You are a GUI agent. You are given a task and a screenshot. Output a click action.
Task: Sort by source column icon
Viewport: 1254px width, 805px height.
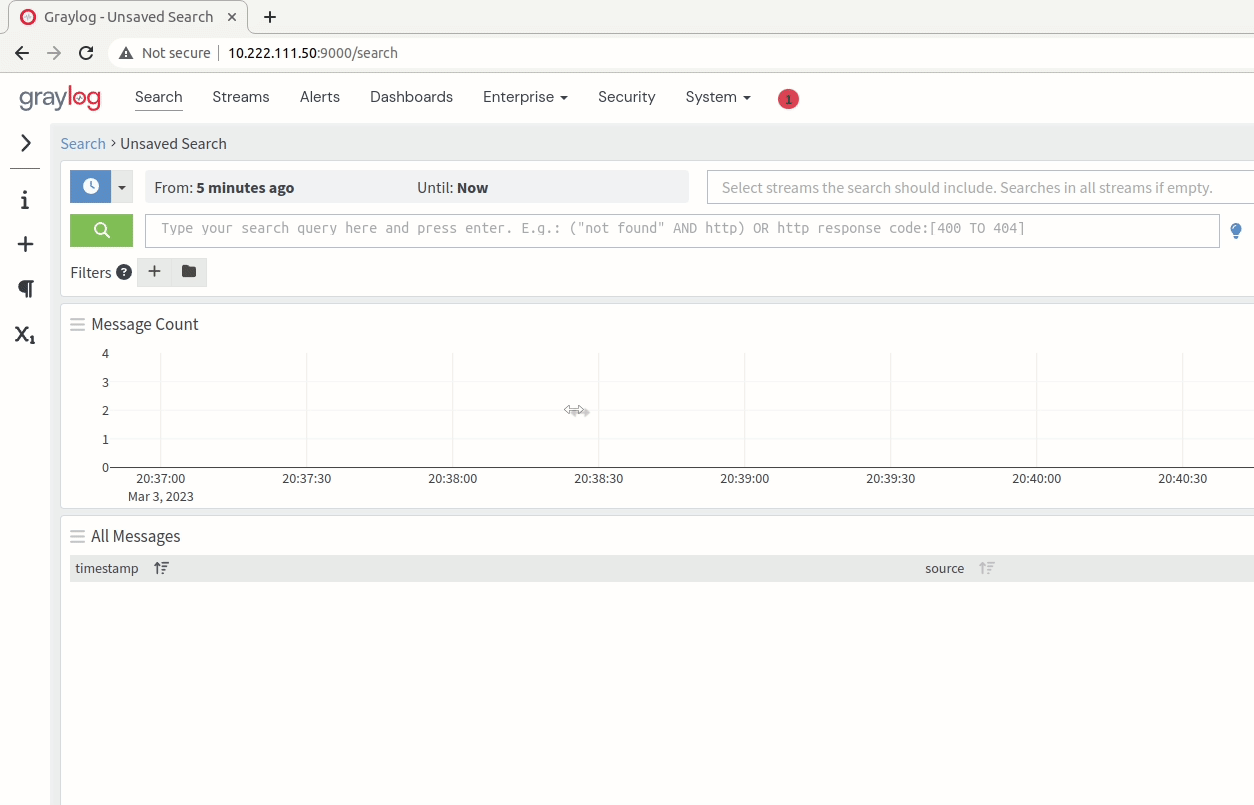coord(987,568)
